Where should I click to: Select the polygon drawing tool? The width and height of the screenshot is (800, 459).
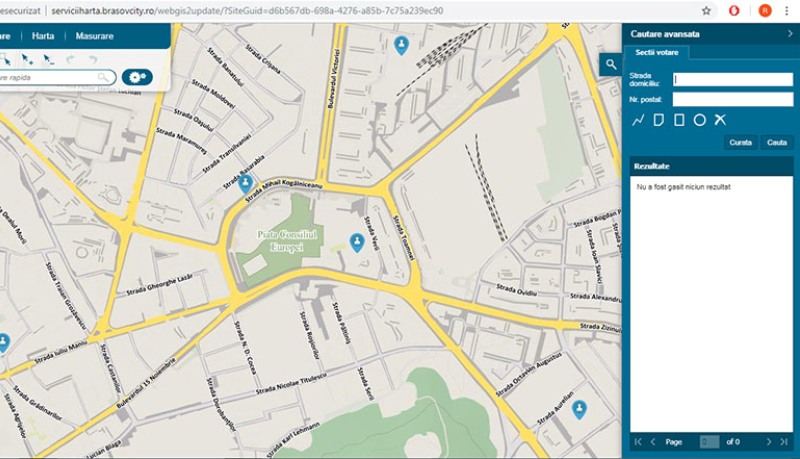pyautogui.click(x=659, y=120)
